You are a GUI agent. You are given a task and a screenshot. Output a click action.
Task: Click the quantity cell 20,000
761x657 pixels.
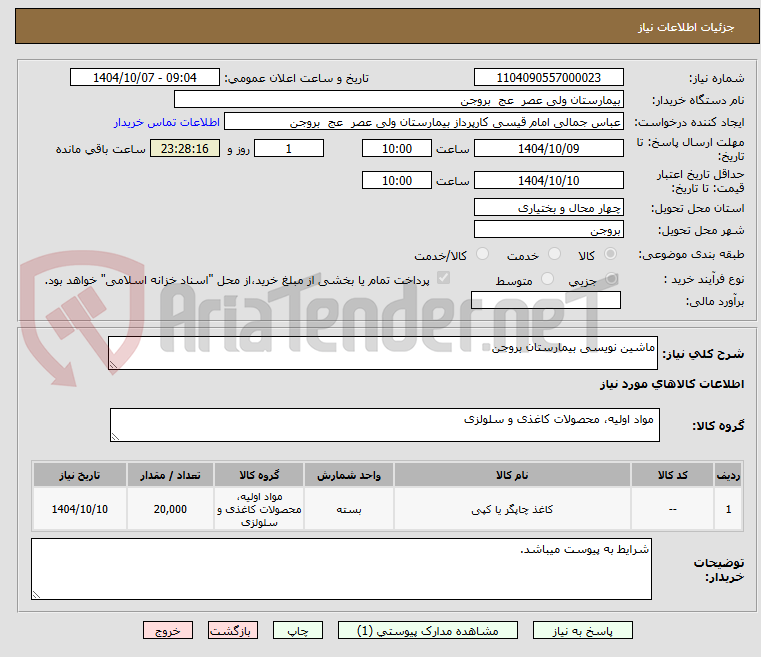[170, 509]
